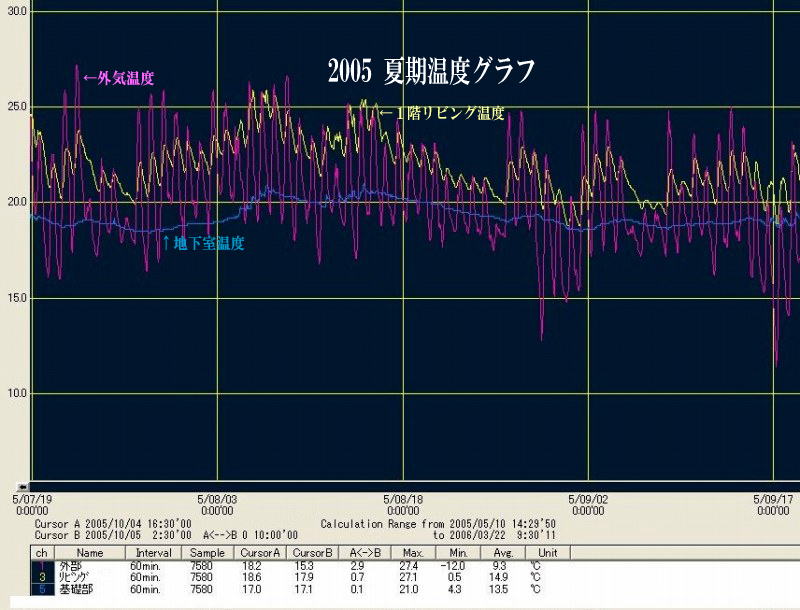The height and width of the screenshot is (610, 800).
Task: Click the 'Name' column header
Action: click(x=91, y=553)
